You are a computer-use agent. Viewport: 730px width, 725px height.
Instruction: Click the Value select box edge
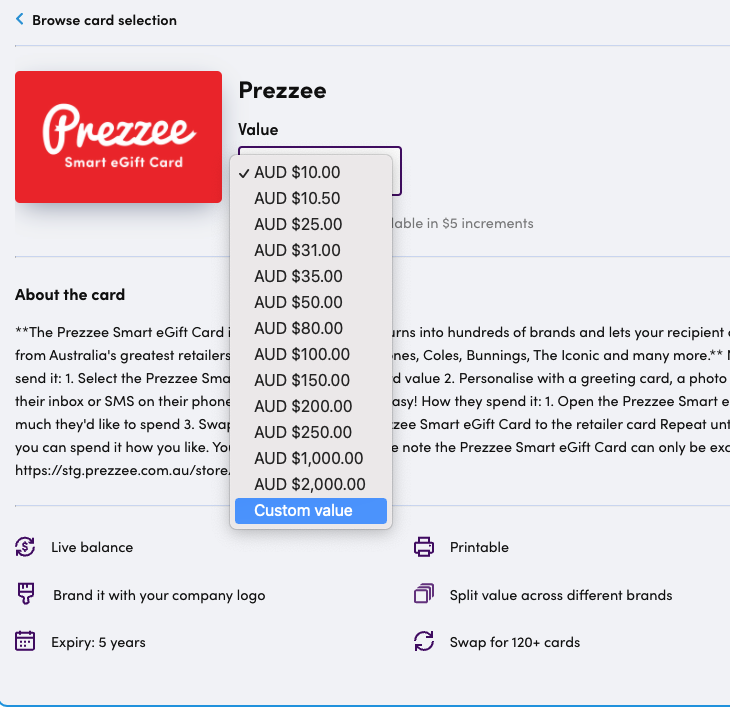point(397,171)
